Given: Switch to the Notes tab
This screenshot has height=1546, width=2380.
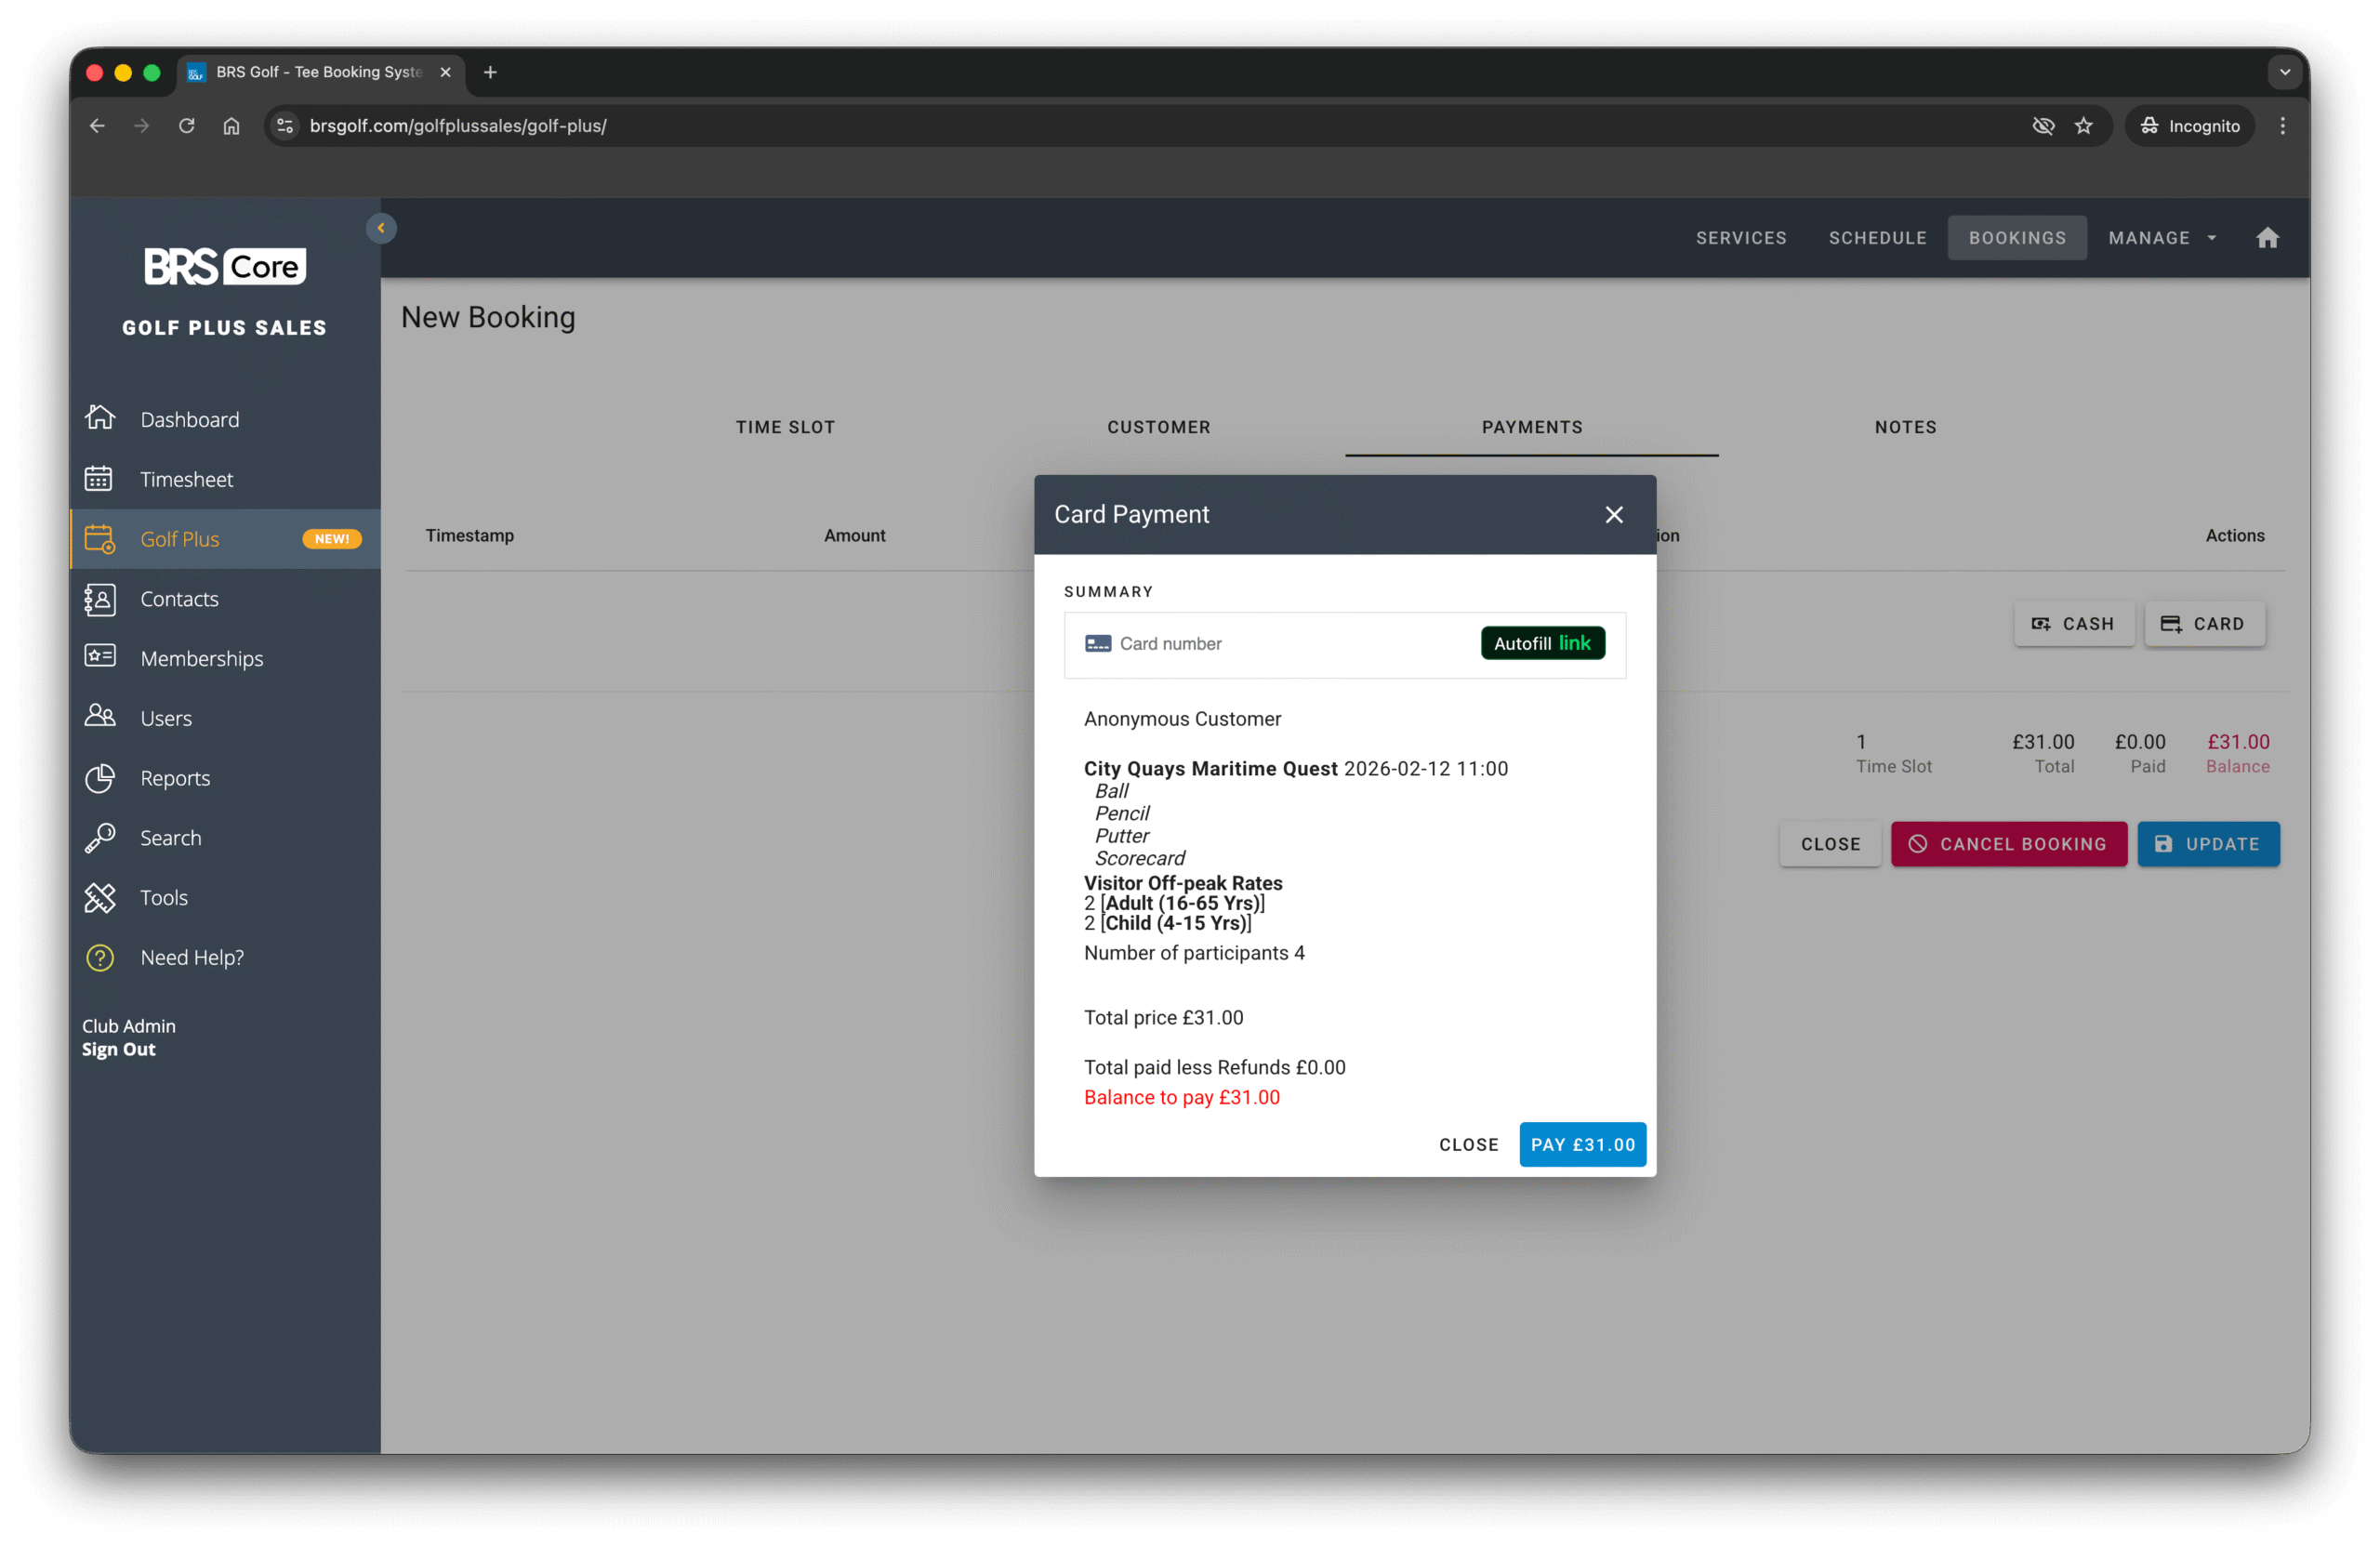Looking at the screenshot, I should click(x=1905, y=427).
